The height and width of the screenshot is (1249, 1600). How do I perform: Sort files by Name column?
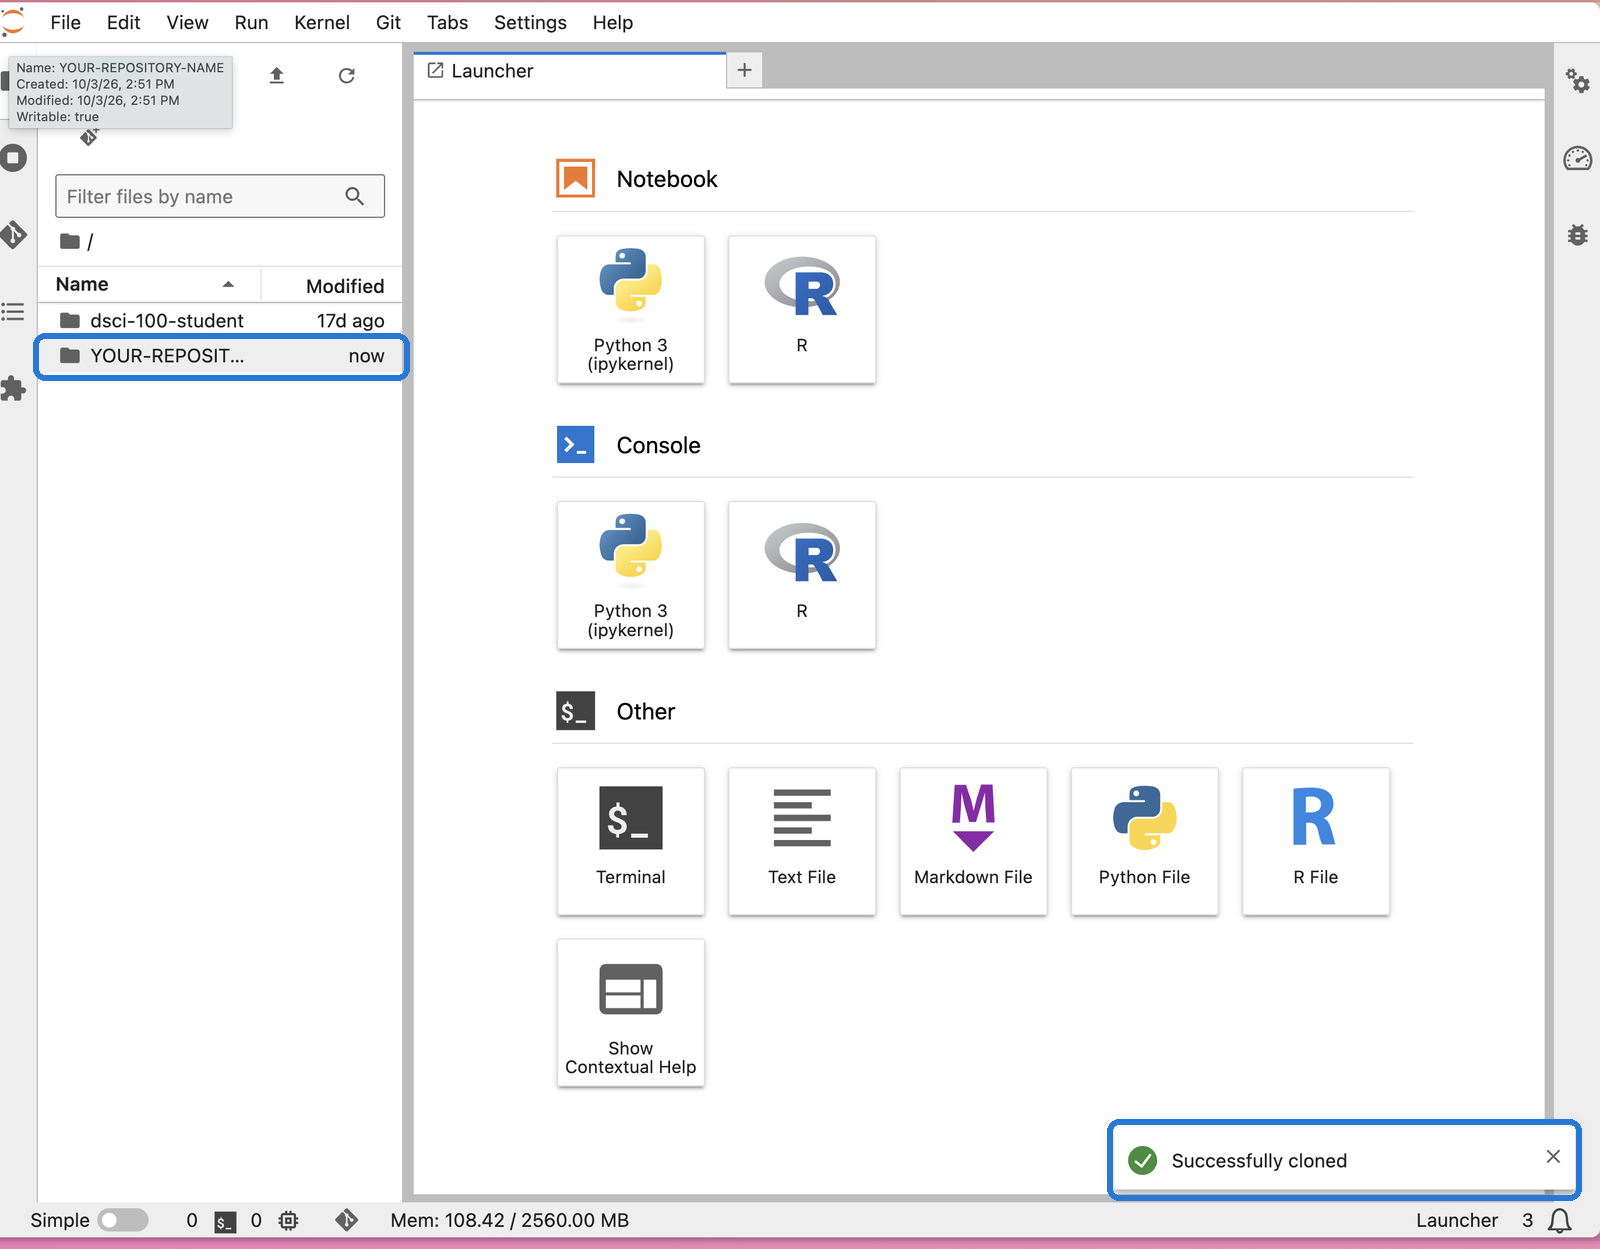pyautogui.click(x=148, y=284)
